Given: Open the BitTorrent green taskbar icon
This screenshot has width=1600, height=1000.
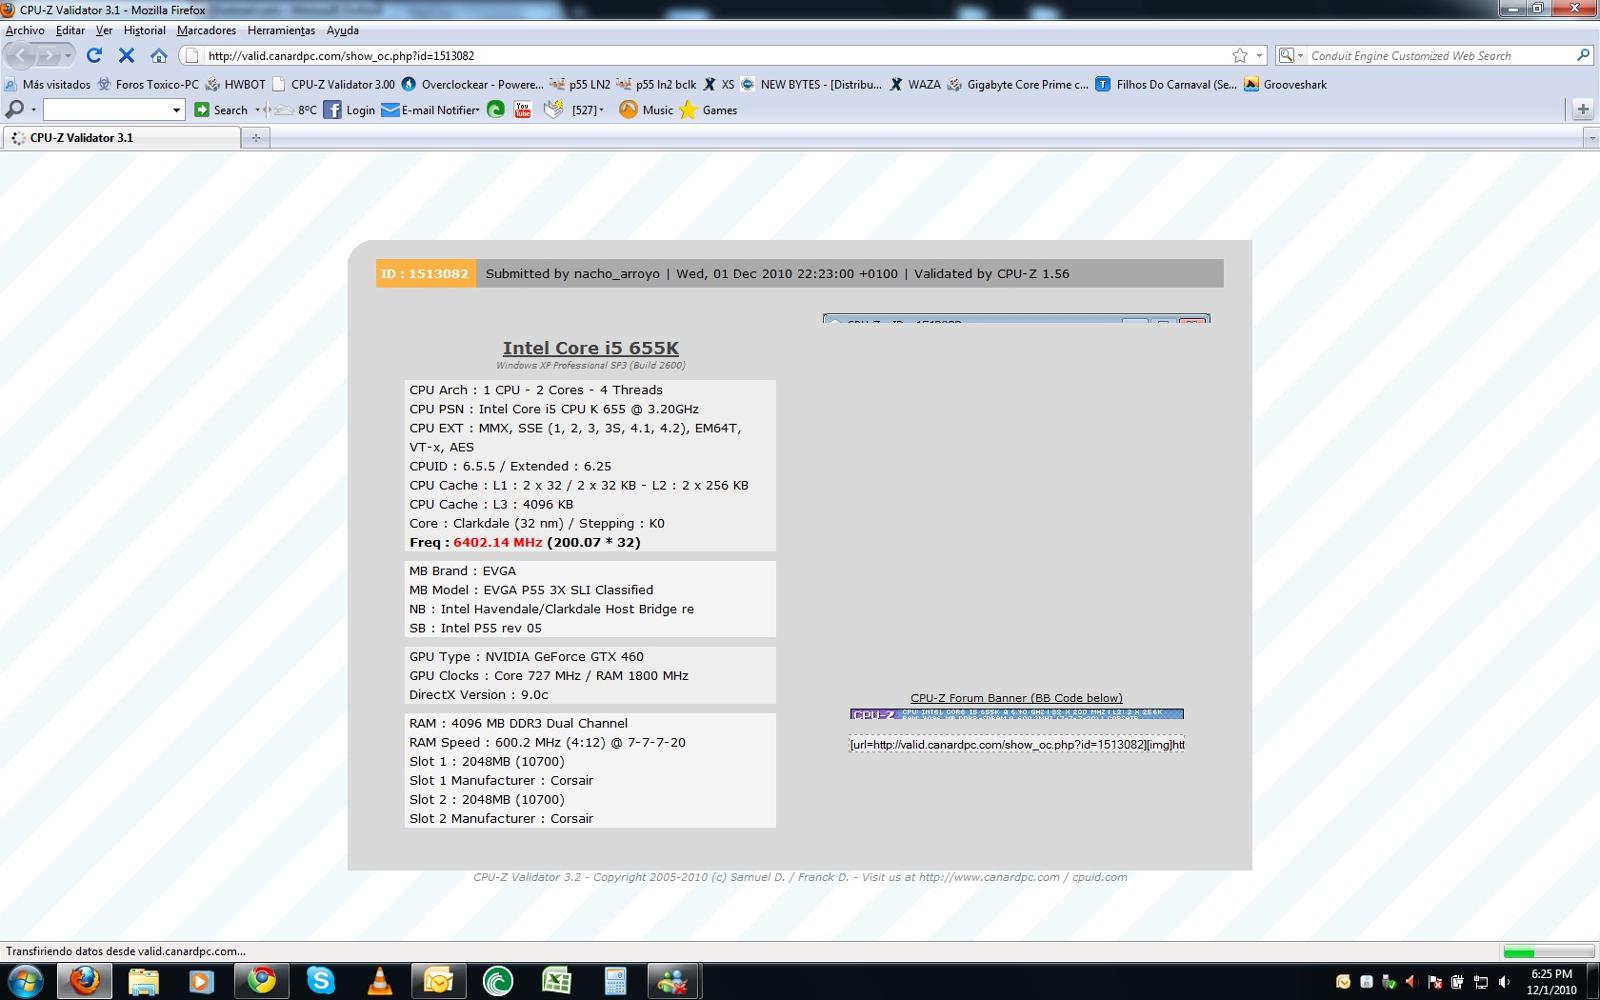Looking at the screenshot, I should coord(498,982).
